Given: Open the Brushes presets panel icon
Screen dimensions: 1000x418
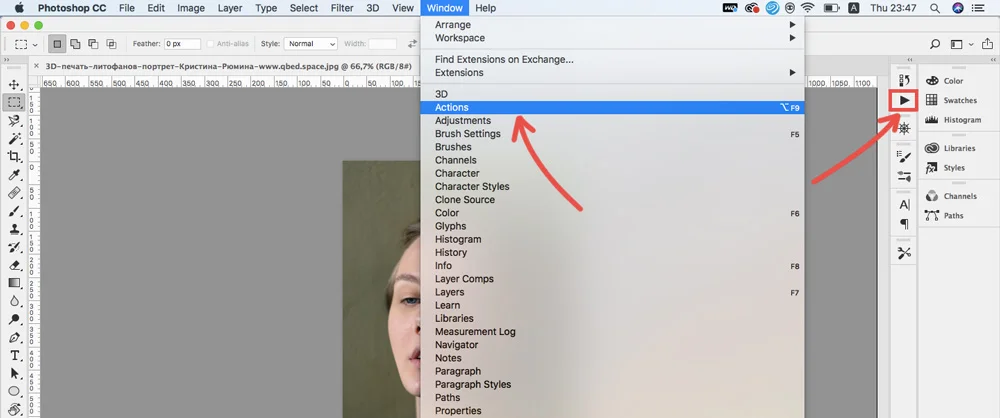Looking at the screenshot, I should click(x=904, y=175).
